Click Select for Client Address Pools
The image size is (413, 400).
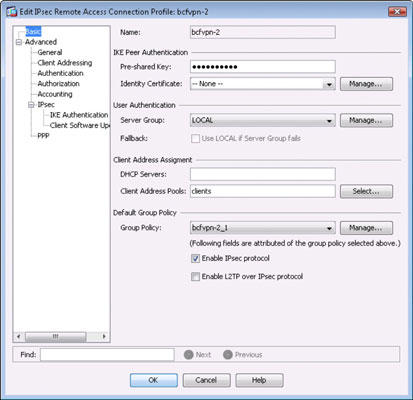tap(366, 191)
